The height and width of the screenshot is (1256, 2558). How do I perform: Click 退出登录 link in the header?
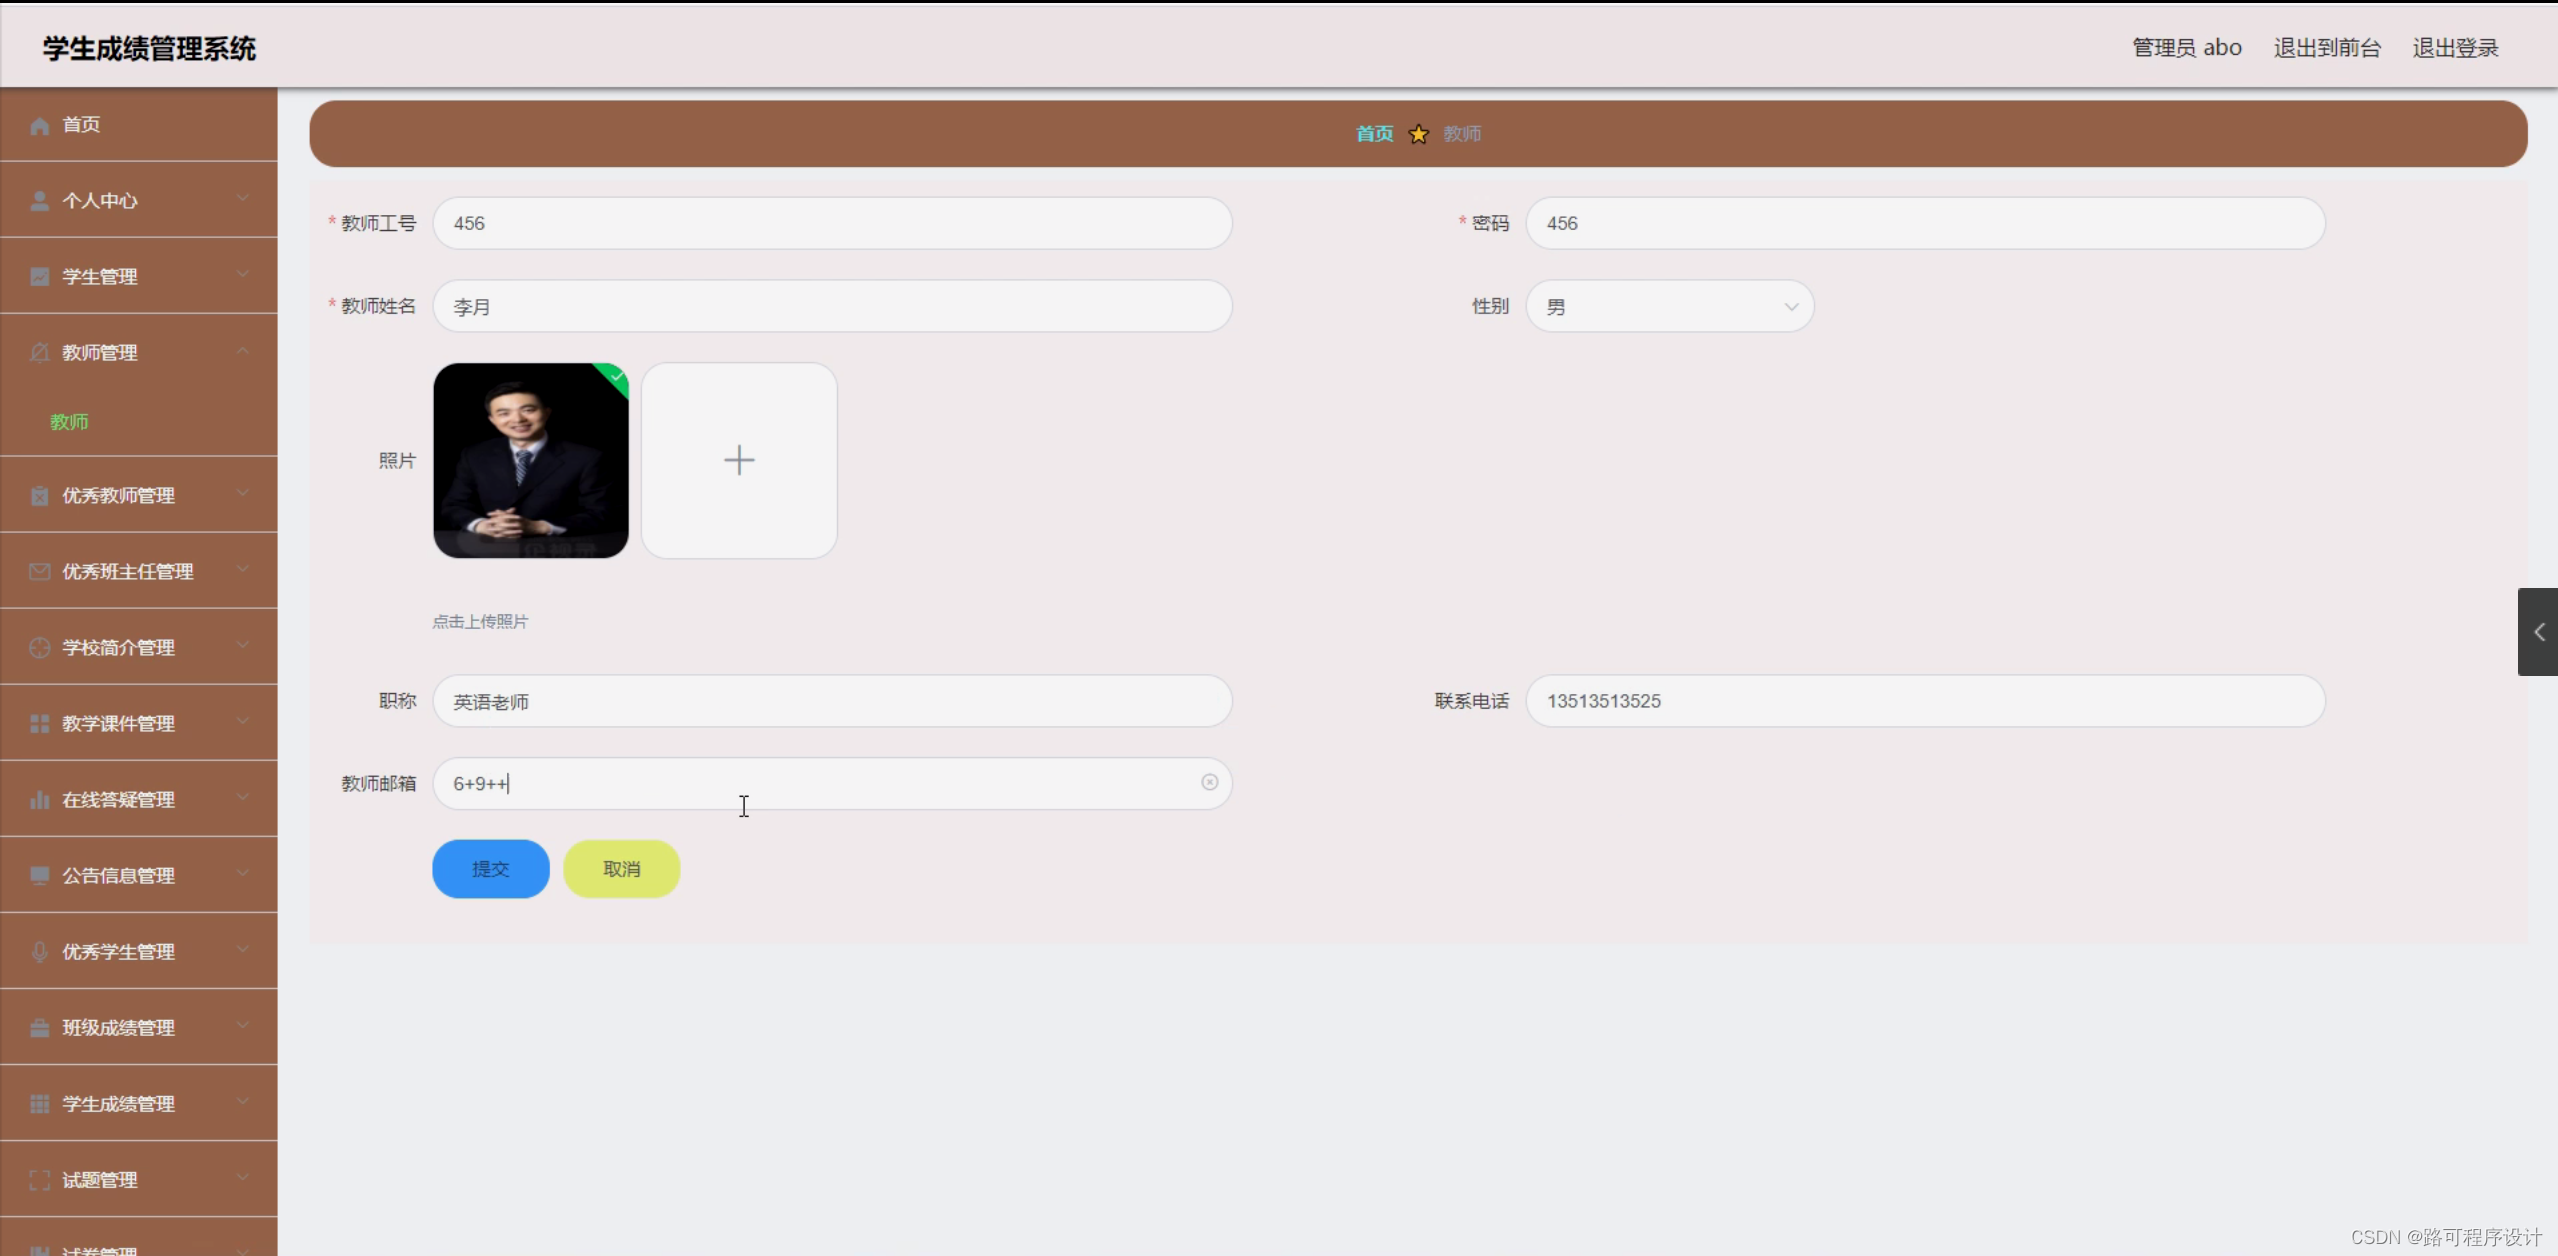[x=2454, y=48]
